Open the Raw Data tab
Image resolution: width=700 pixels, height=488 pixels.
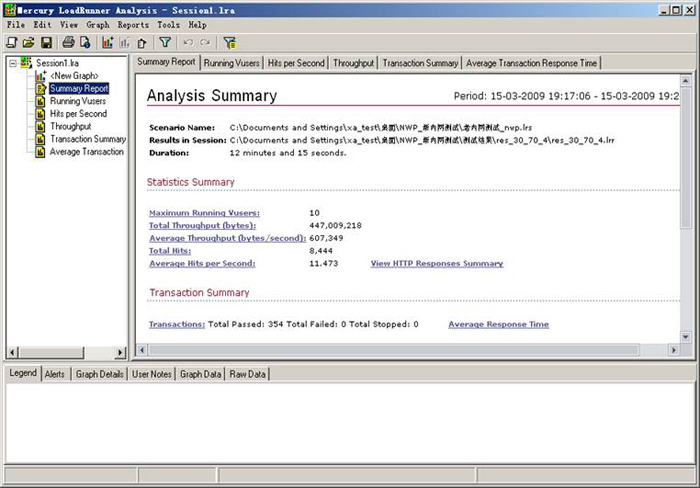pyautogui.click(x=247, y=374)
